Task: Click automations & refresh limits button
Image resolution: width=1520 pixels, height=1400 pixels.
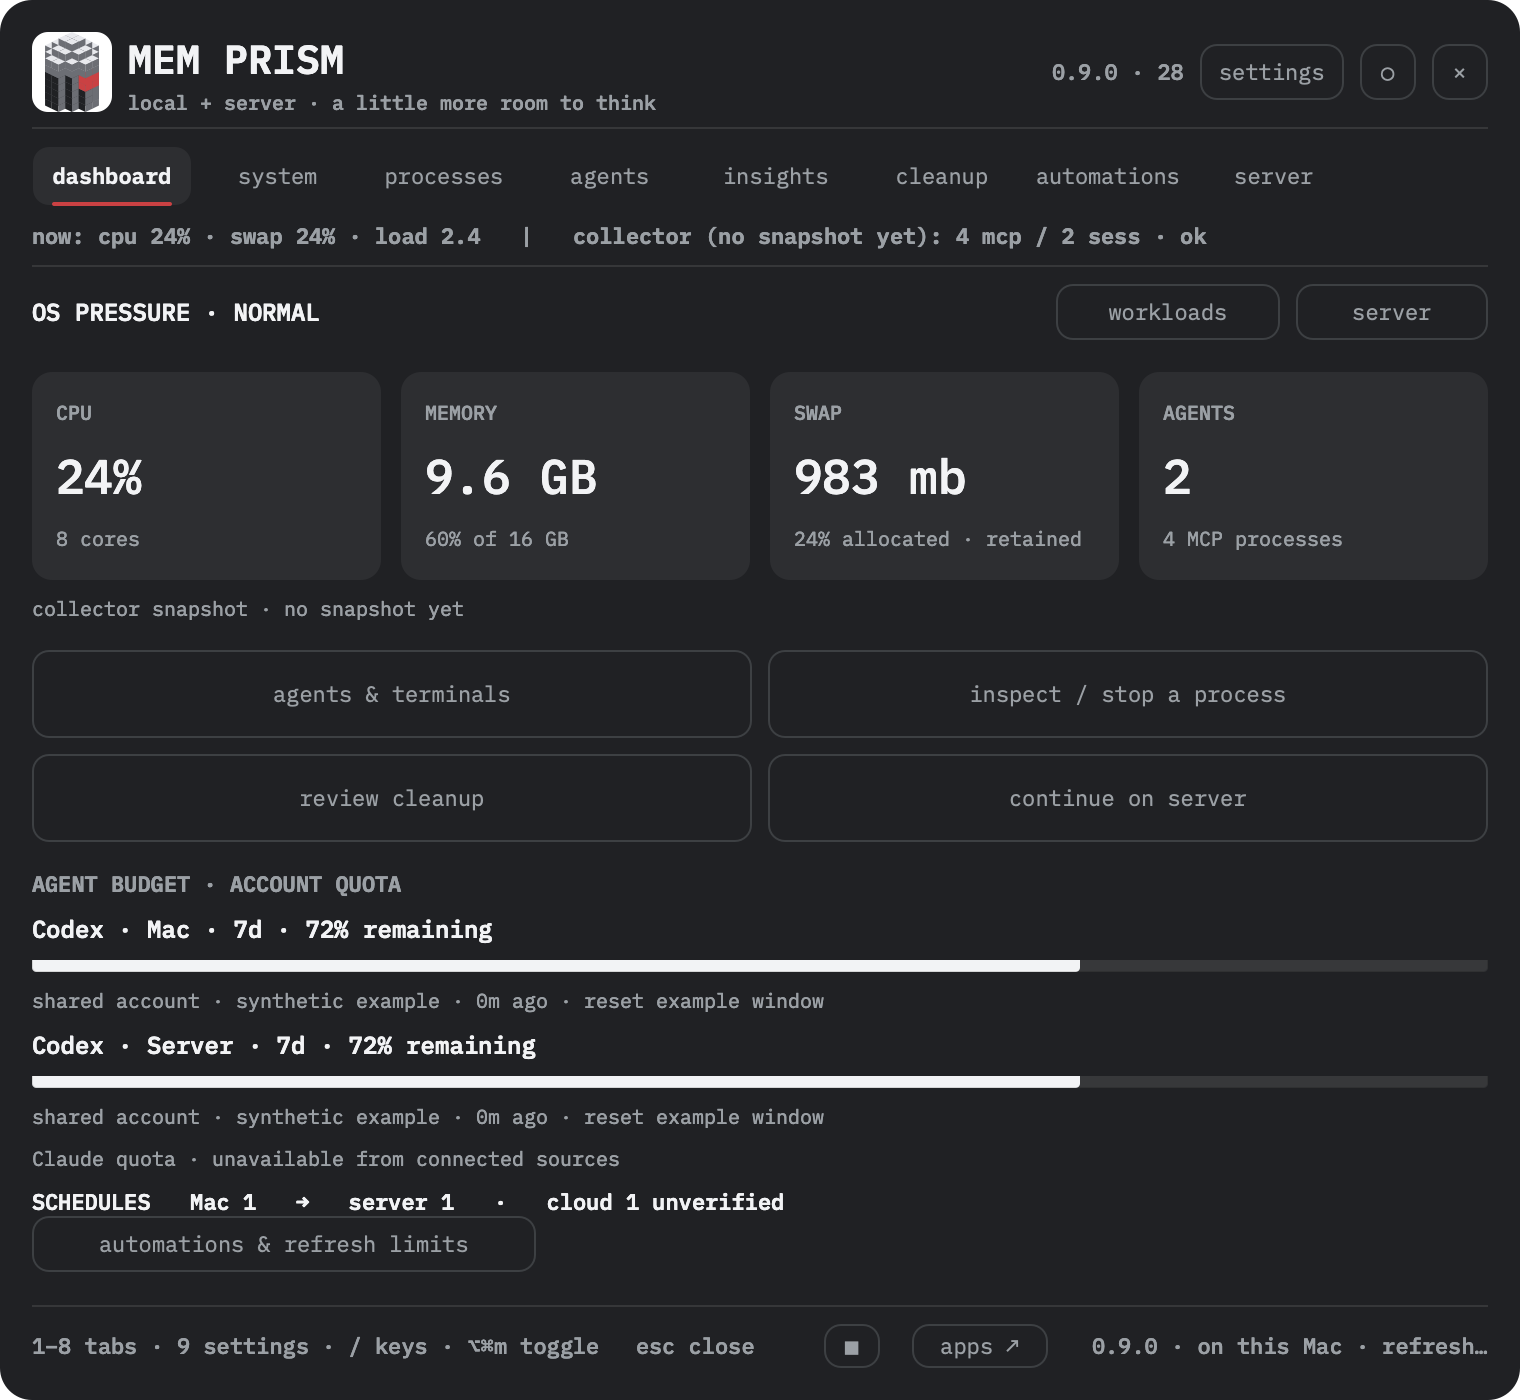Action: [284, 1244]
